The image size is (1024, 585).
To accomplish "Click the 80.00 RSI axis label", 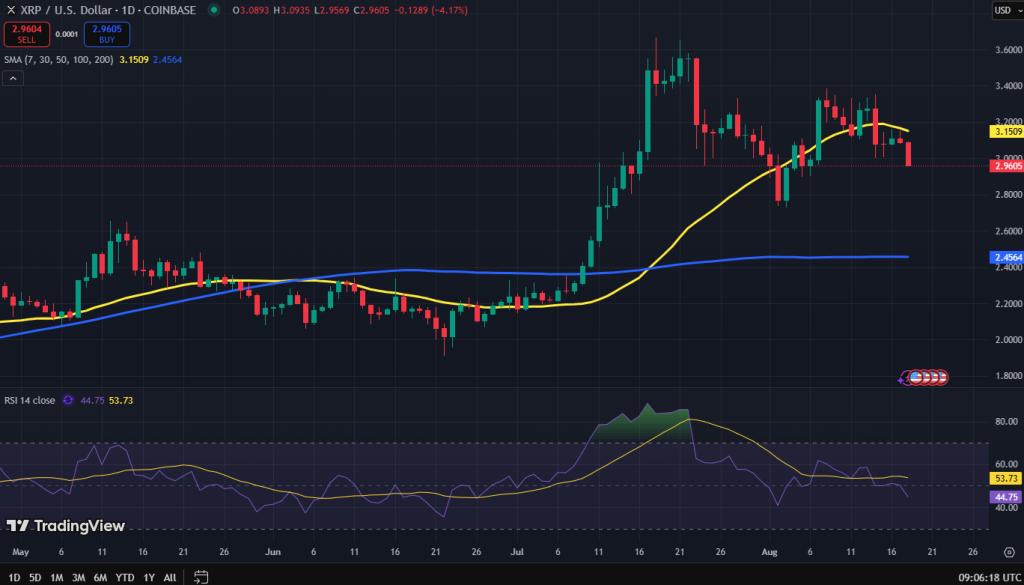I will 1006,422.
